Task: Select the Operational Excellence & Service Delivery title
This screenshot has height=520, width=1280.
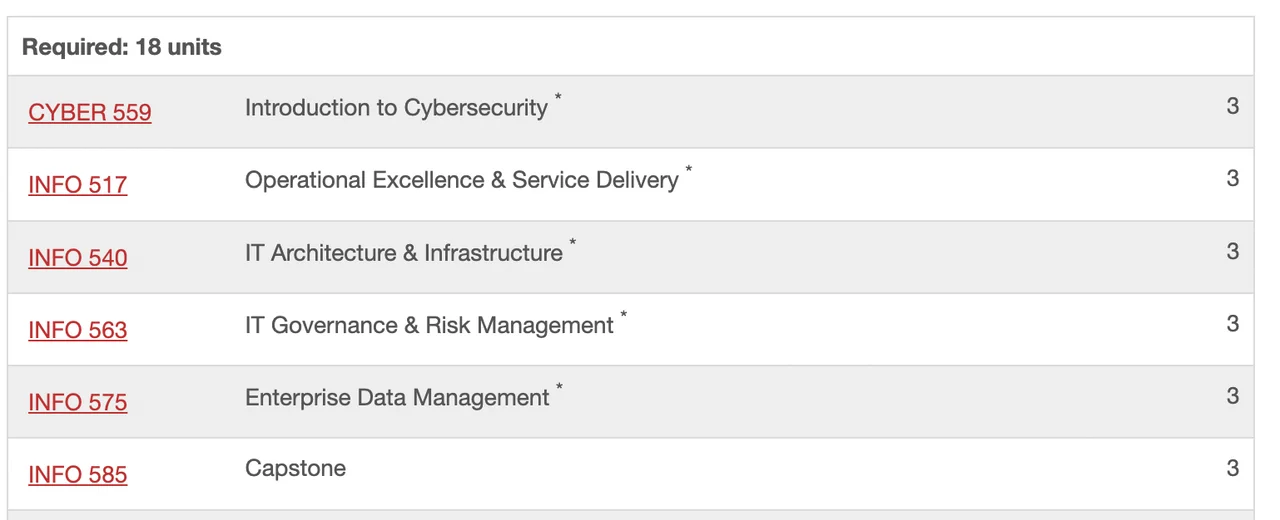Action: [x=461, y=180]
